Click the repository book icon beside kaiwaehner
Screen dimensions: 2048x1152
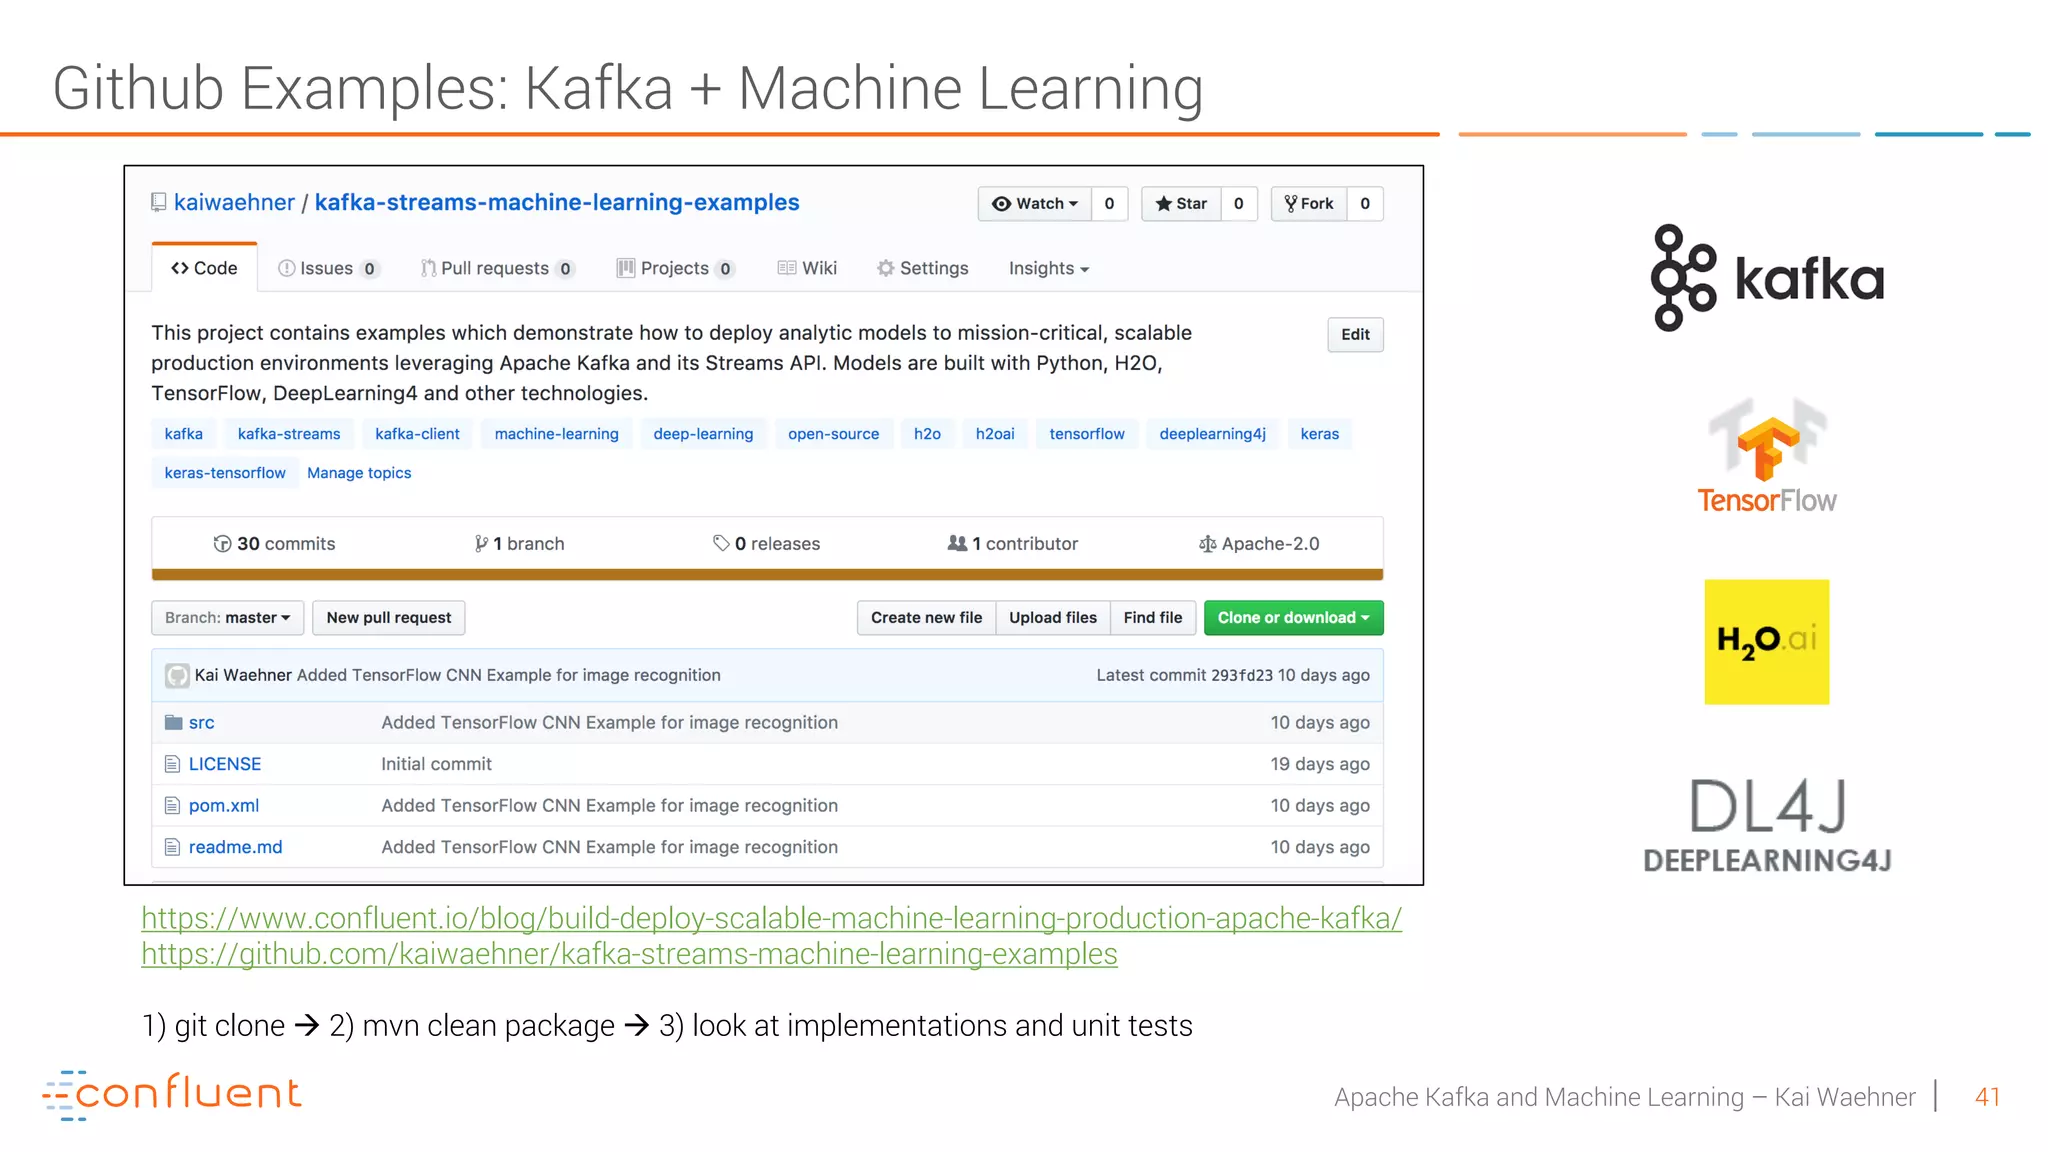[x=158, y=203]
